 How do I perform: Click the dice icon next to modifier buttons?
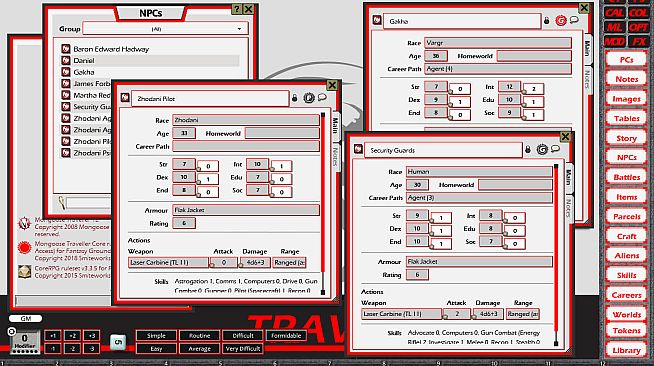pyautogui.click(x=118, y=342)
